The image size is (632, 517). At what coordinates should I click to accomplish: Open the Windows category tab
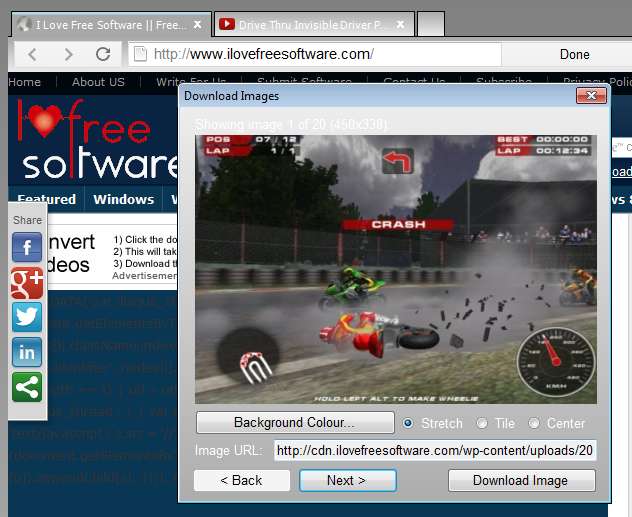pos(123,199)
